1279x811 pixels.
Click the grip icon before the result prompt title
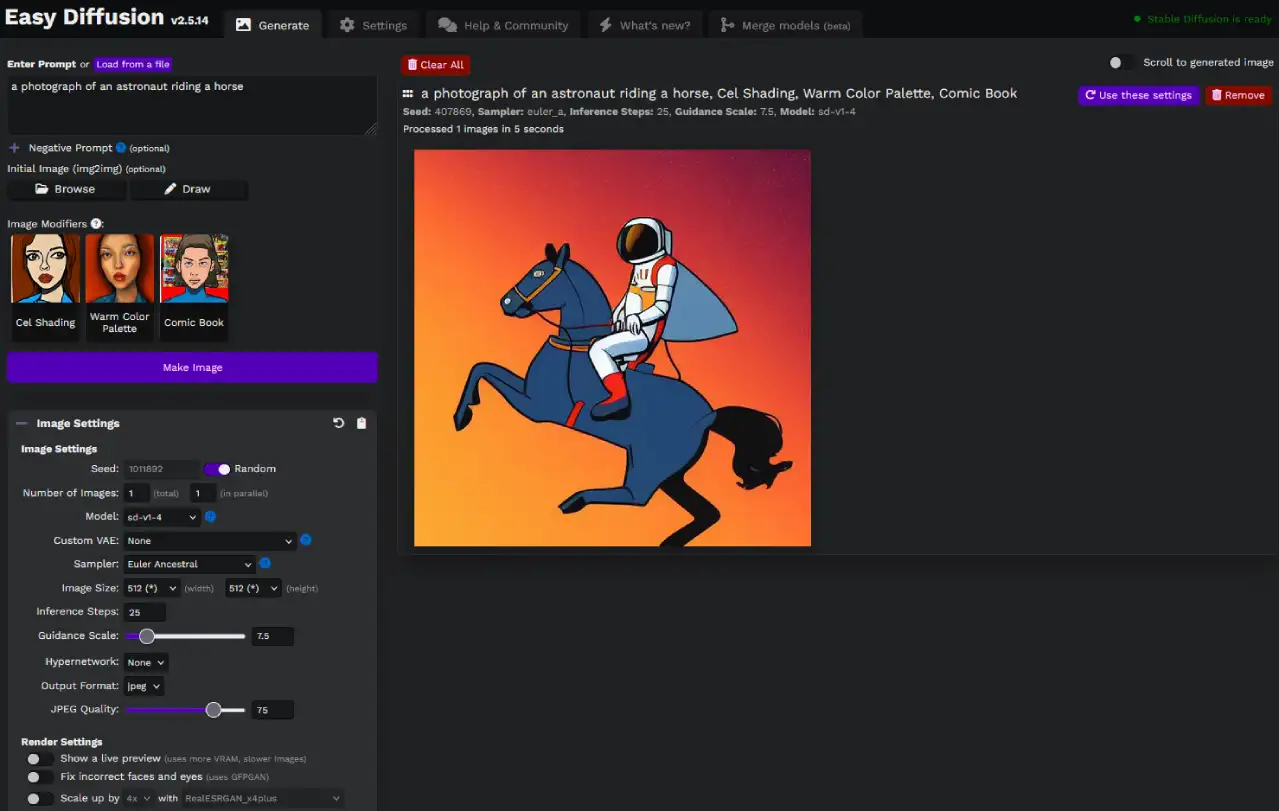pos(408,94)
